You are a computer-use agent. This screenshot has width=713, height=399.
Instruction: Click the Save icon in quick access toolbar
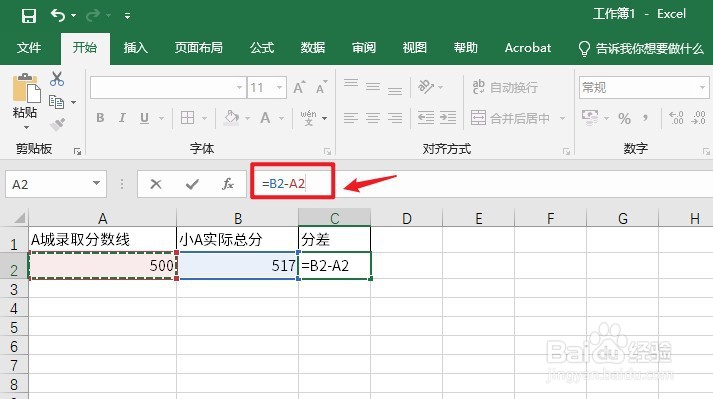coord(29,16)
